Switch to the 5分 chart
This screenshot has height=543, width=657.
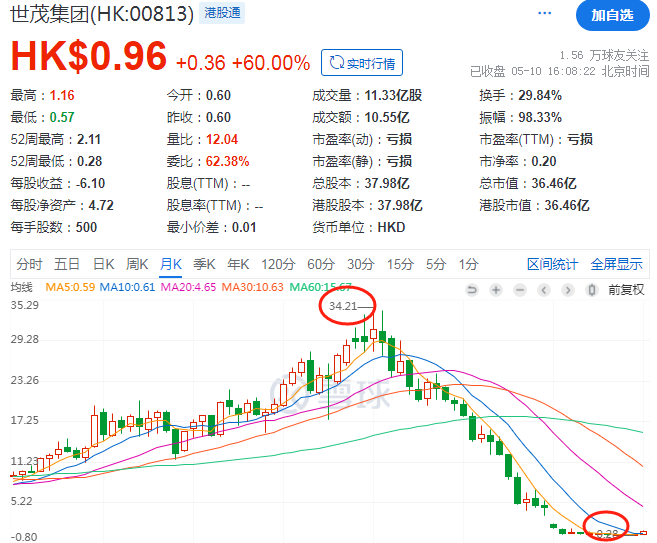436,264
